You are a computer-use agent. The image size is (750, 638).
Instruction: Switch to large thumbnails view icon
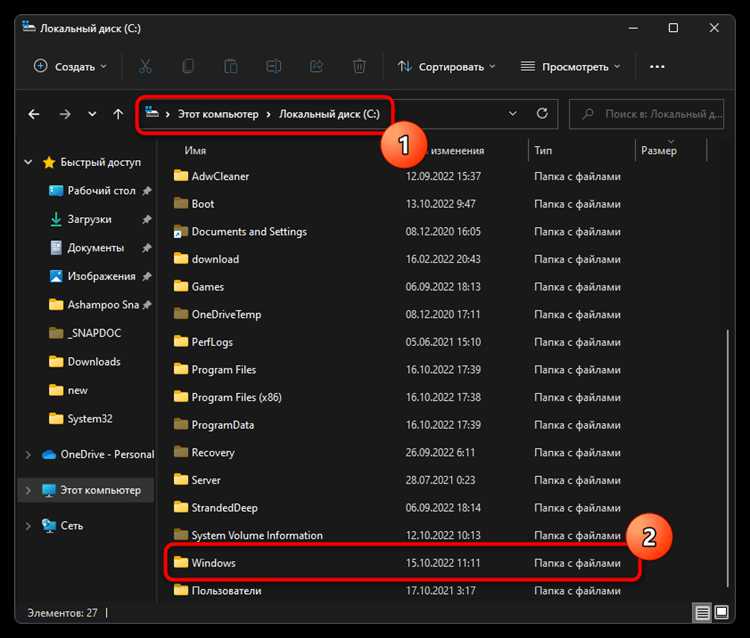tap(721, 612)
